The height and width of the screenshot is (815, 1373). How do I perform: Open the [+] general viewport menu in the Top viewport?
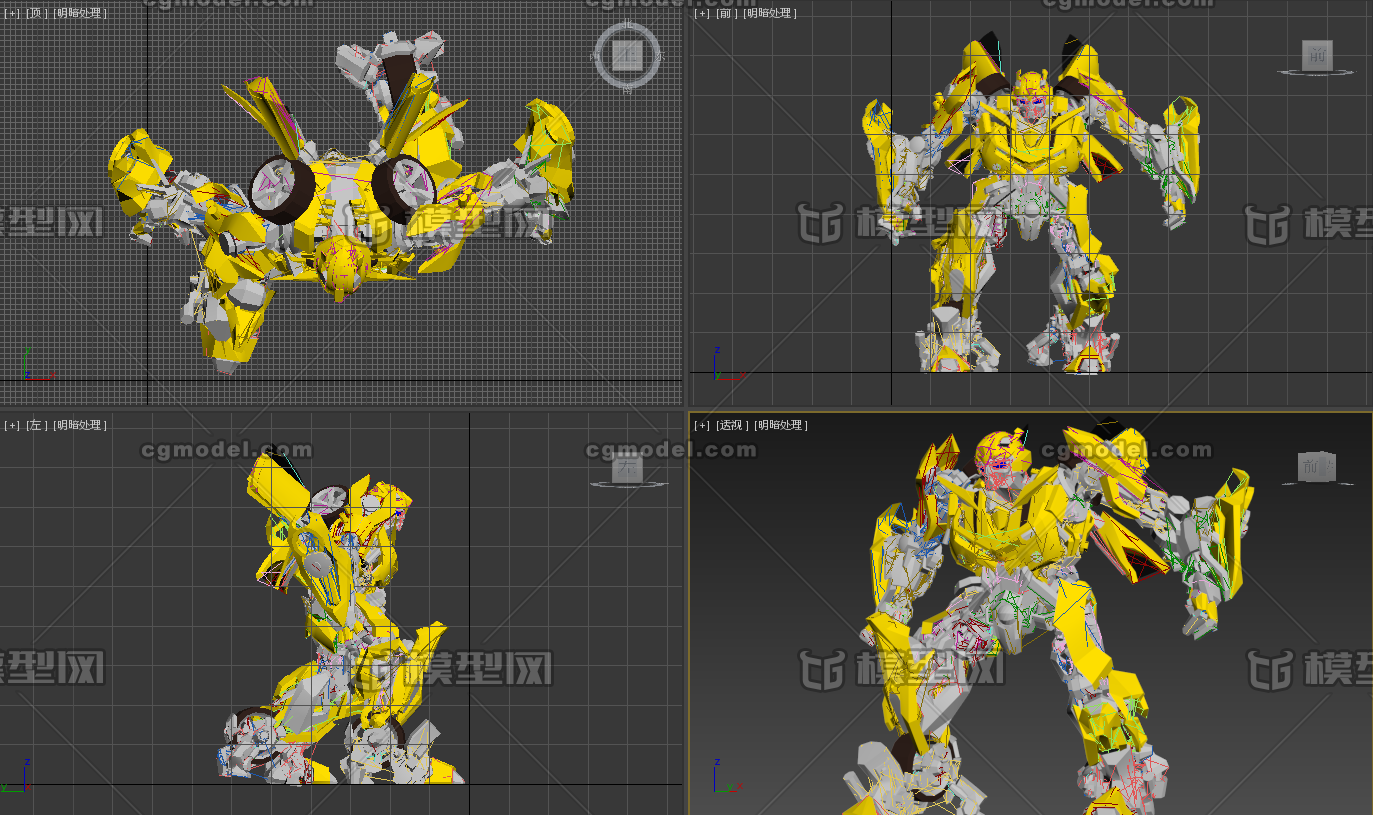click(11, 13)
